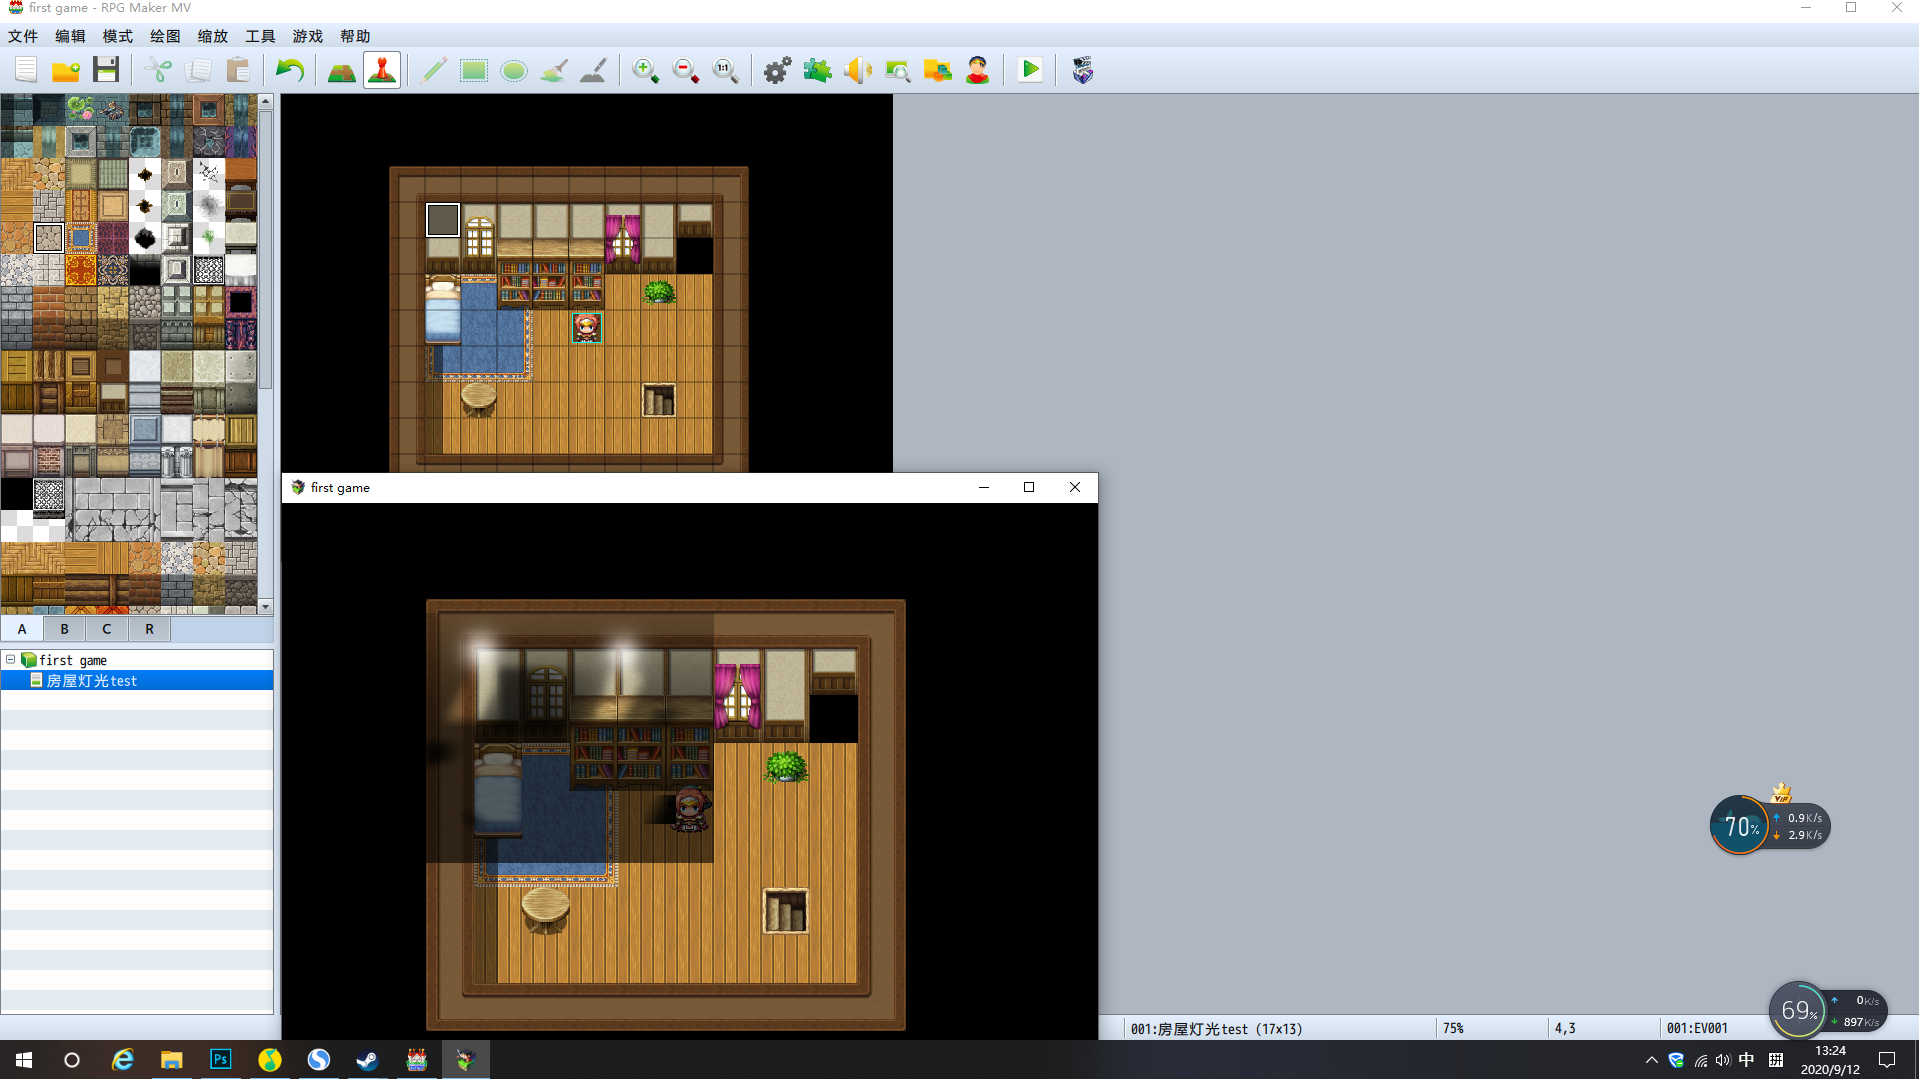Start Playtest with green play icon
The image size is (1919, 1079).
(1030, 70)
